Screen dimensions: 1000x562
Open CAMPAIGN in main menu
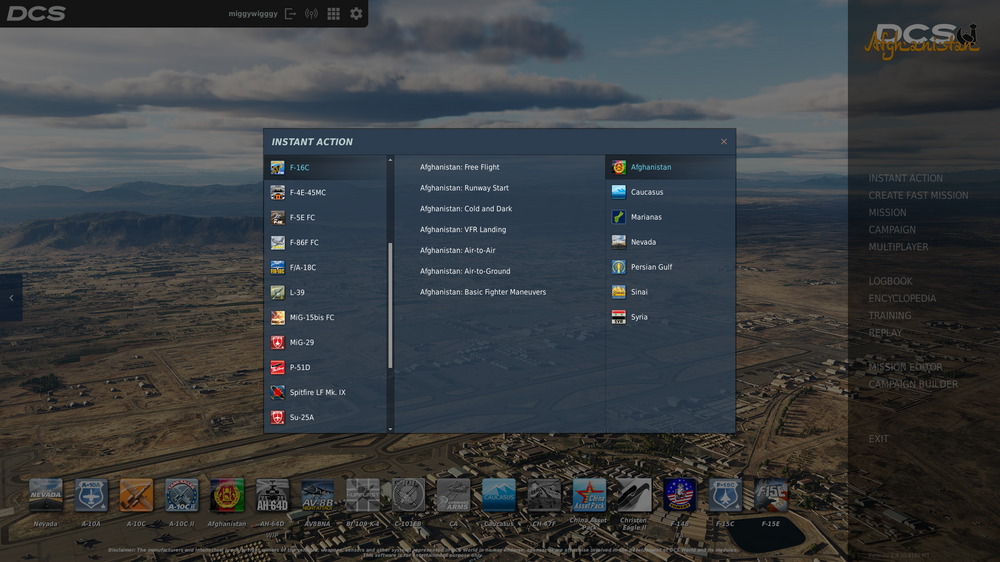(892, 230)
